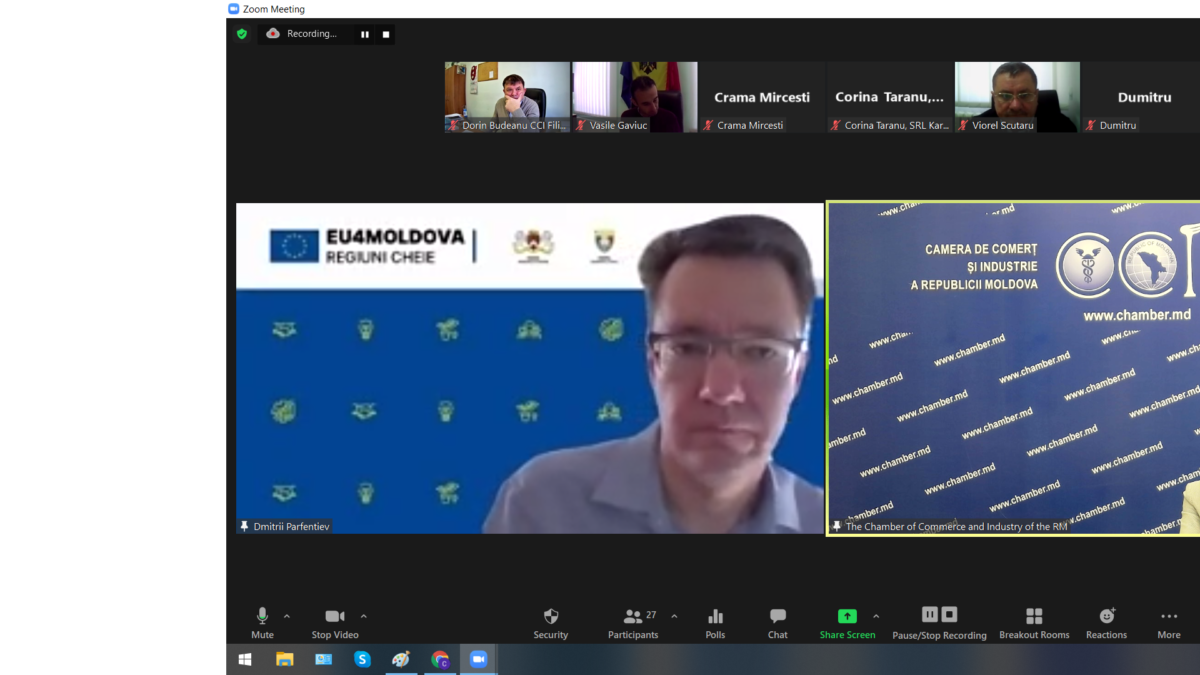Image resolution: width=1200 pixels, height=675 pixels.
Task: Select the Corina Taranu participant tile
Action: click(x=889, y=97)
